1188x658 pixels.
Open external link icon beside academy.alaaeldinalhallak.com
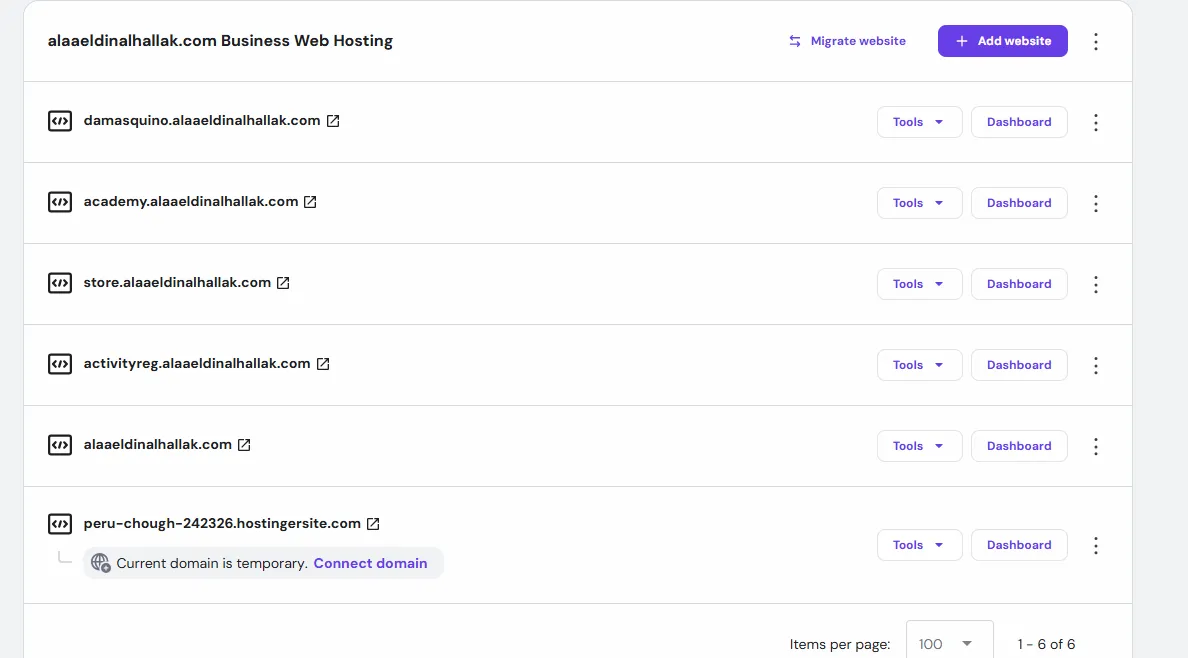310,202
